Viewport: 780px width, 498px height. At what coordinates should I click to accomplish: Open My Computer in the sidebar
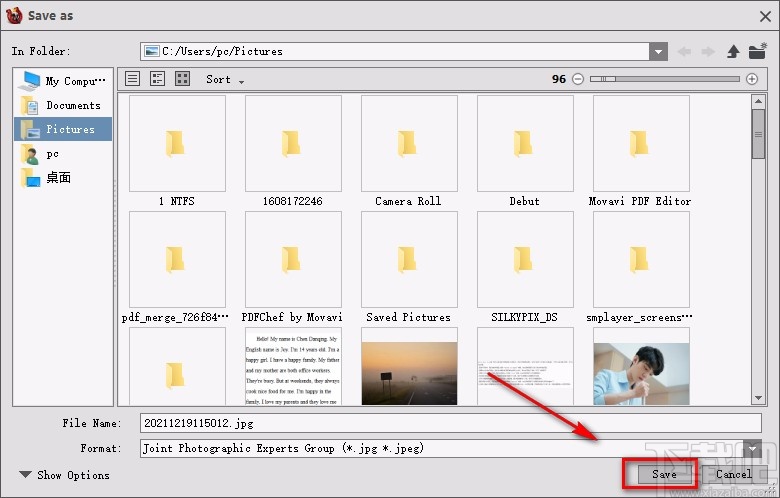click(72, 81)
